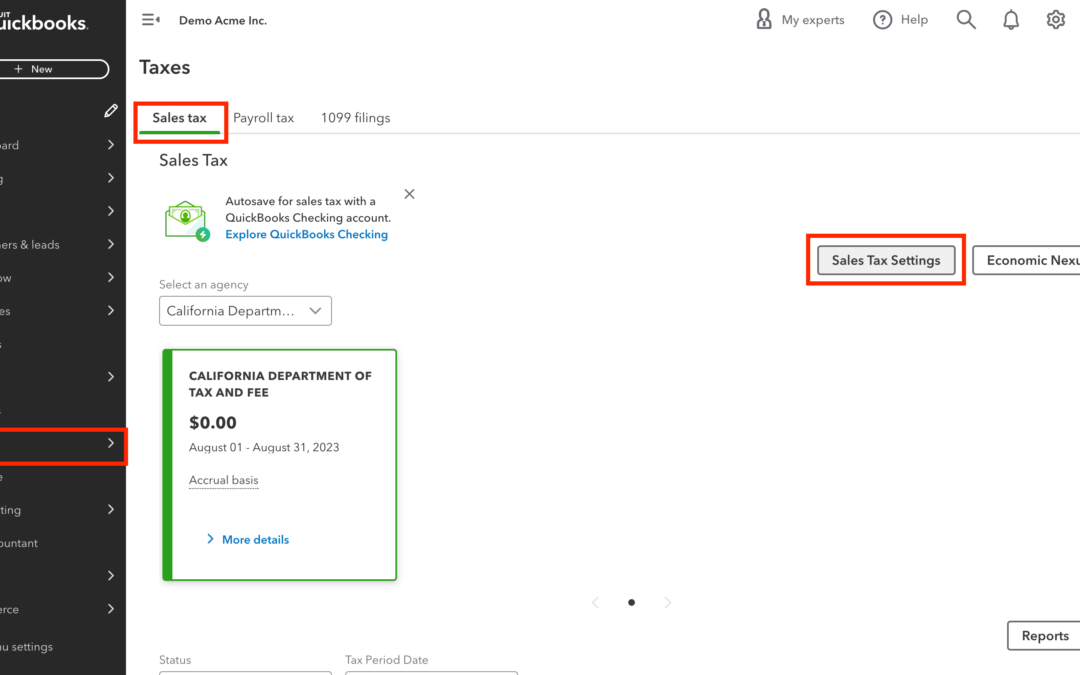The height and width of the screenshot is (675, 1080).
Task: Switch to the Payroll tax tab
Action: [263, 118]
